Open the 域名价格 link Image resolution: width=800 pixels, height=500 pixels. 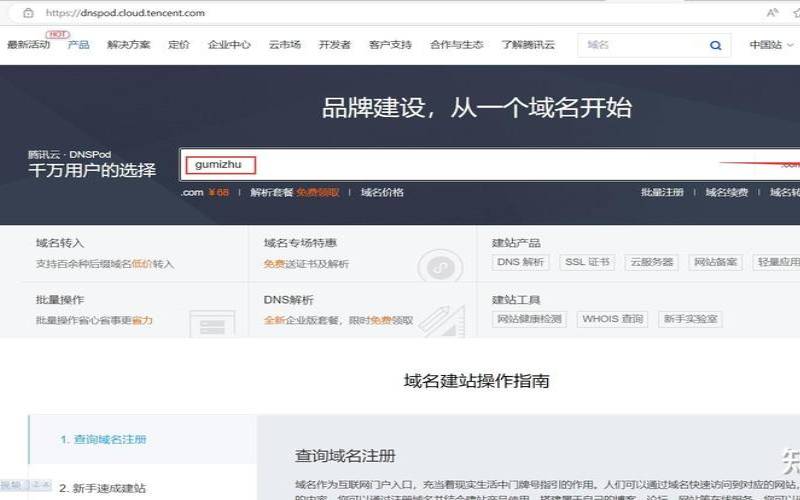[382, 192]
